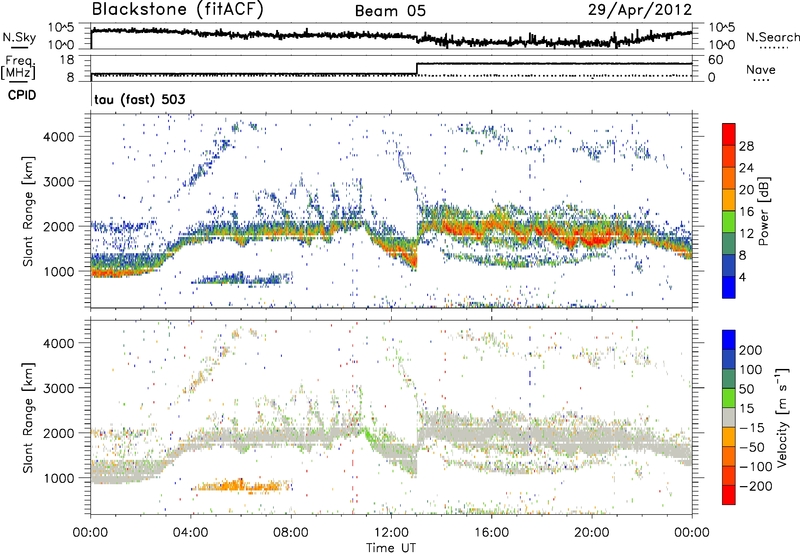Click the 'CPID' label
This screenshot has height=554, width=800.
pos(22,95)
